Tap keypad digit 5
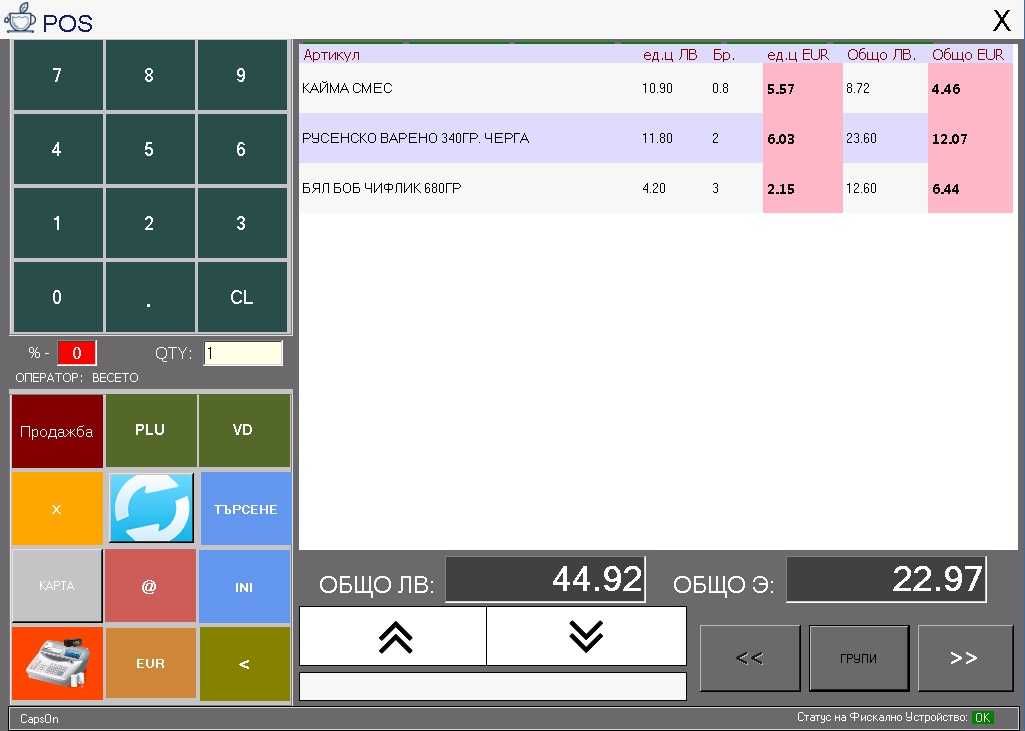Viewport: 1025px width, 731px height. click(x=150, y=149)
